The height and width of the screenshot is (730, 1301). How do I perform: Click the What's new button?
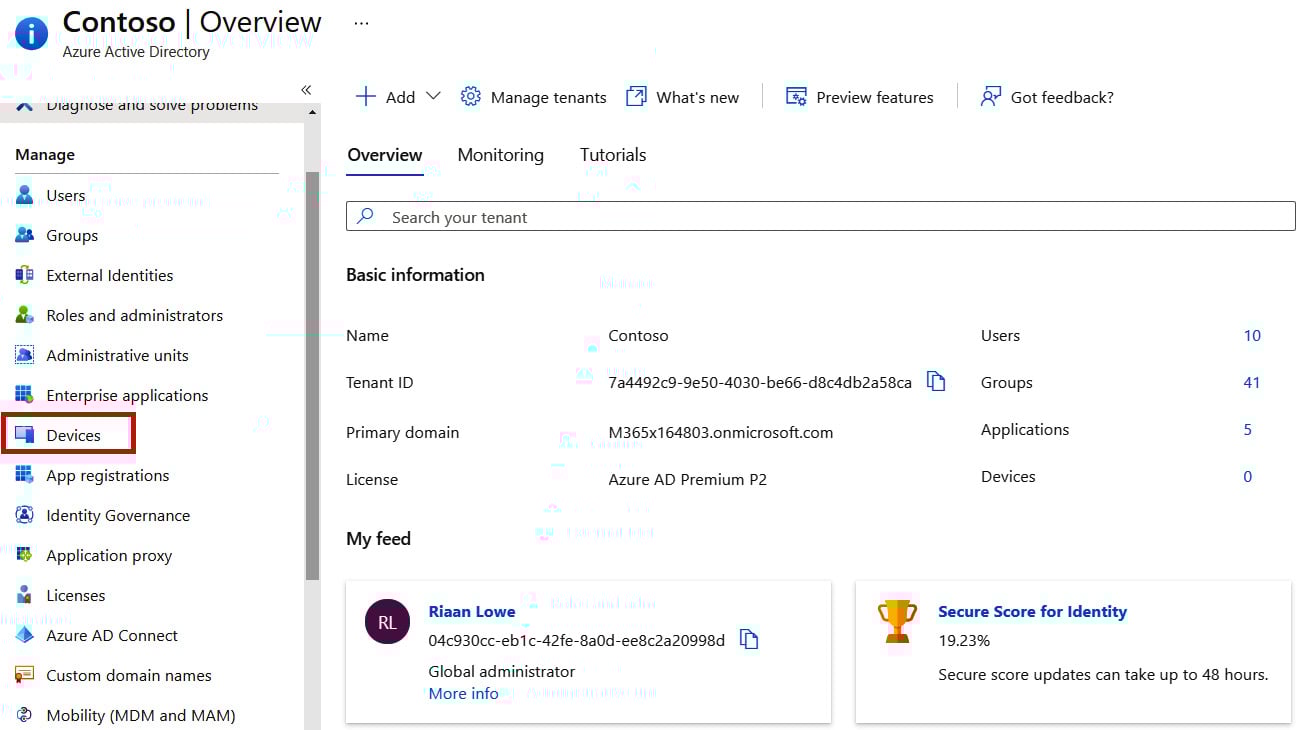pyautogui.click(x=683, y=97)
